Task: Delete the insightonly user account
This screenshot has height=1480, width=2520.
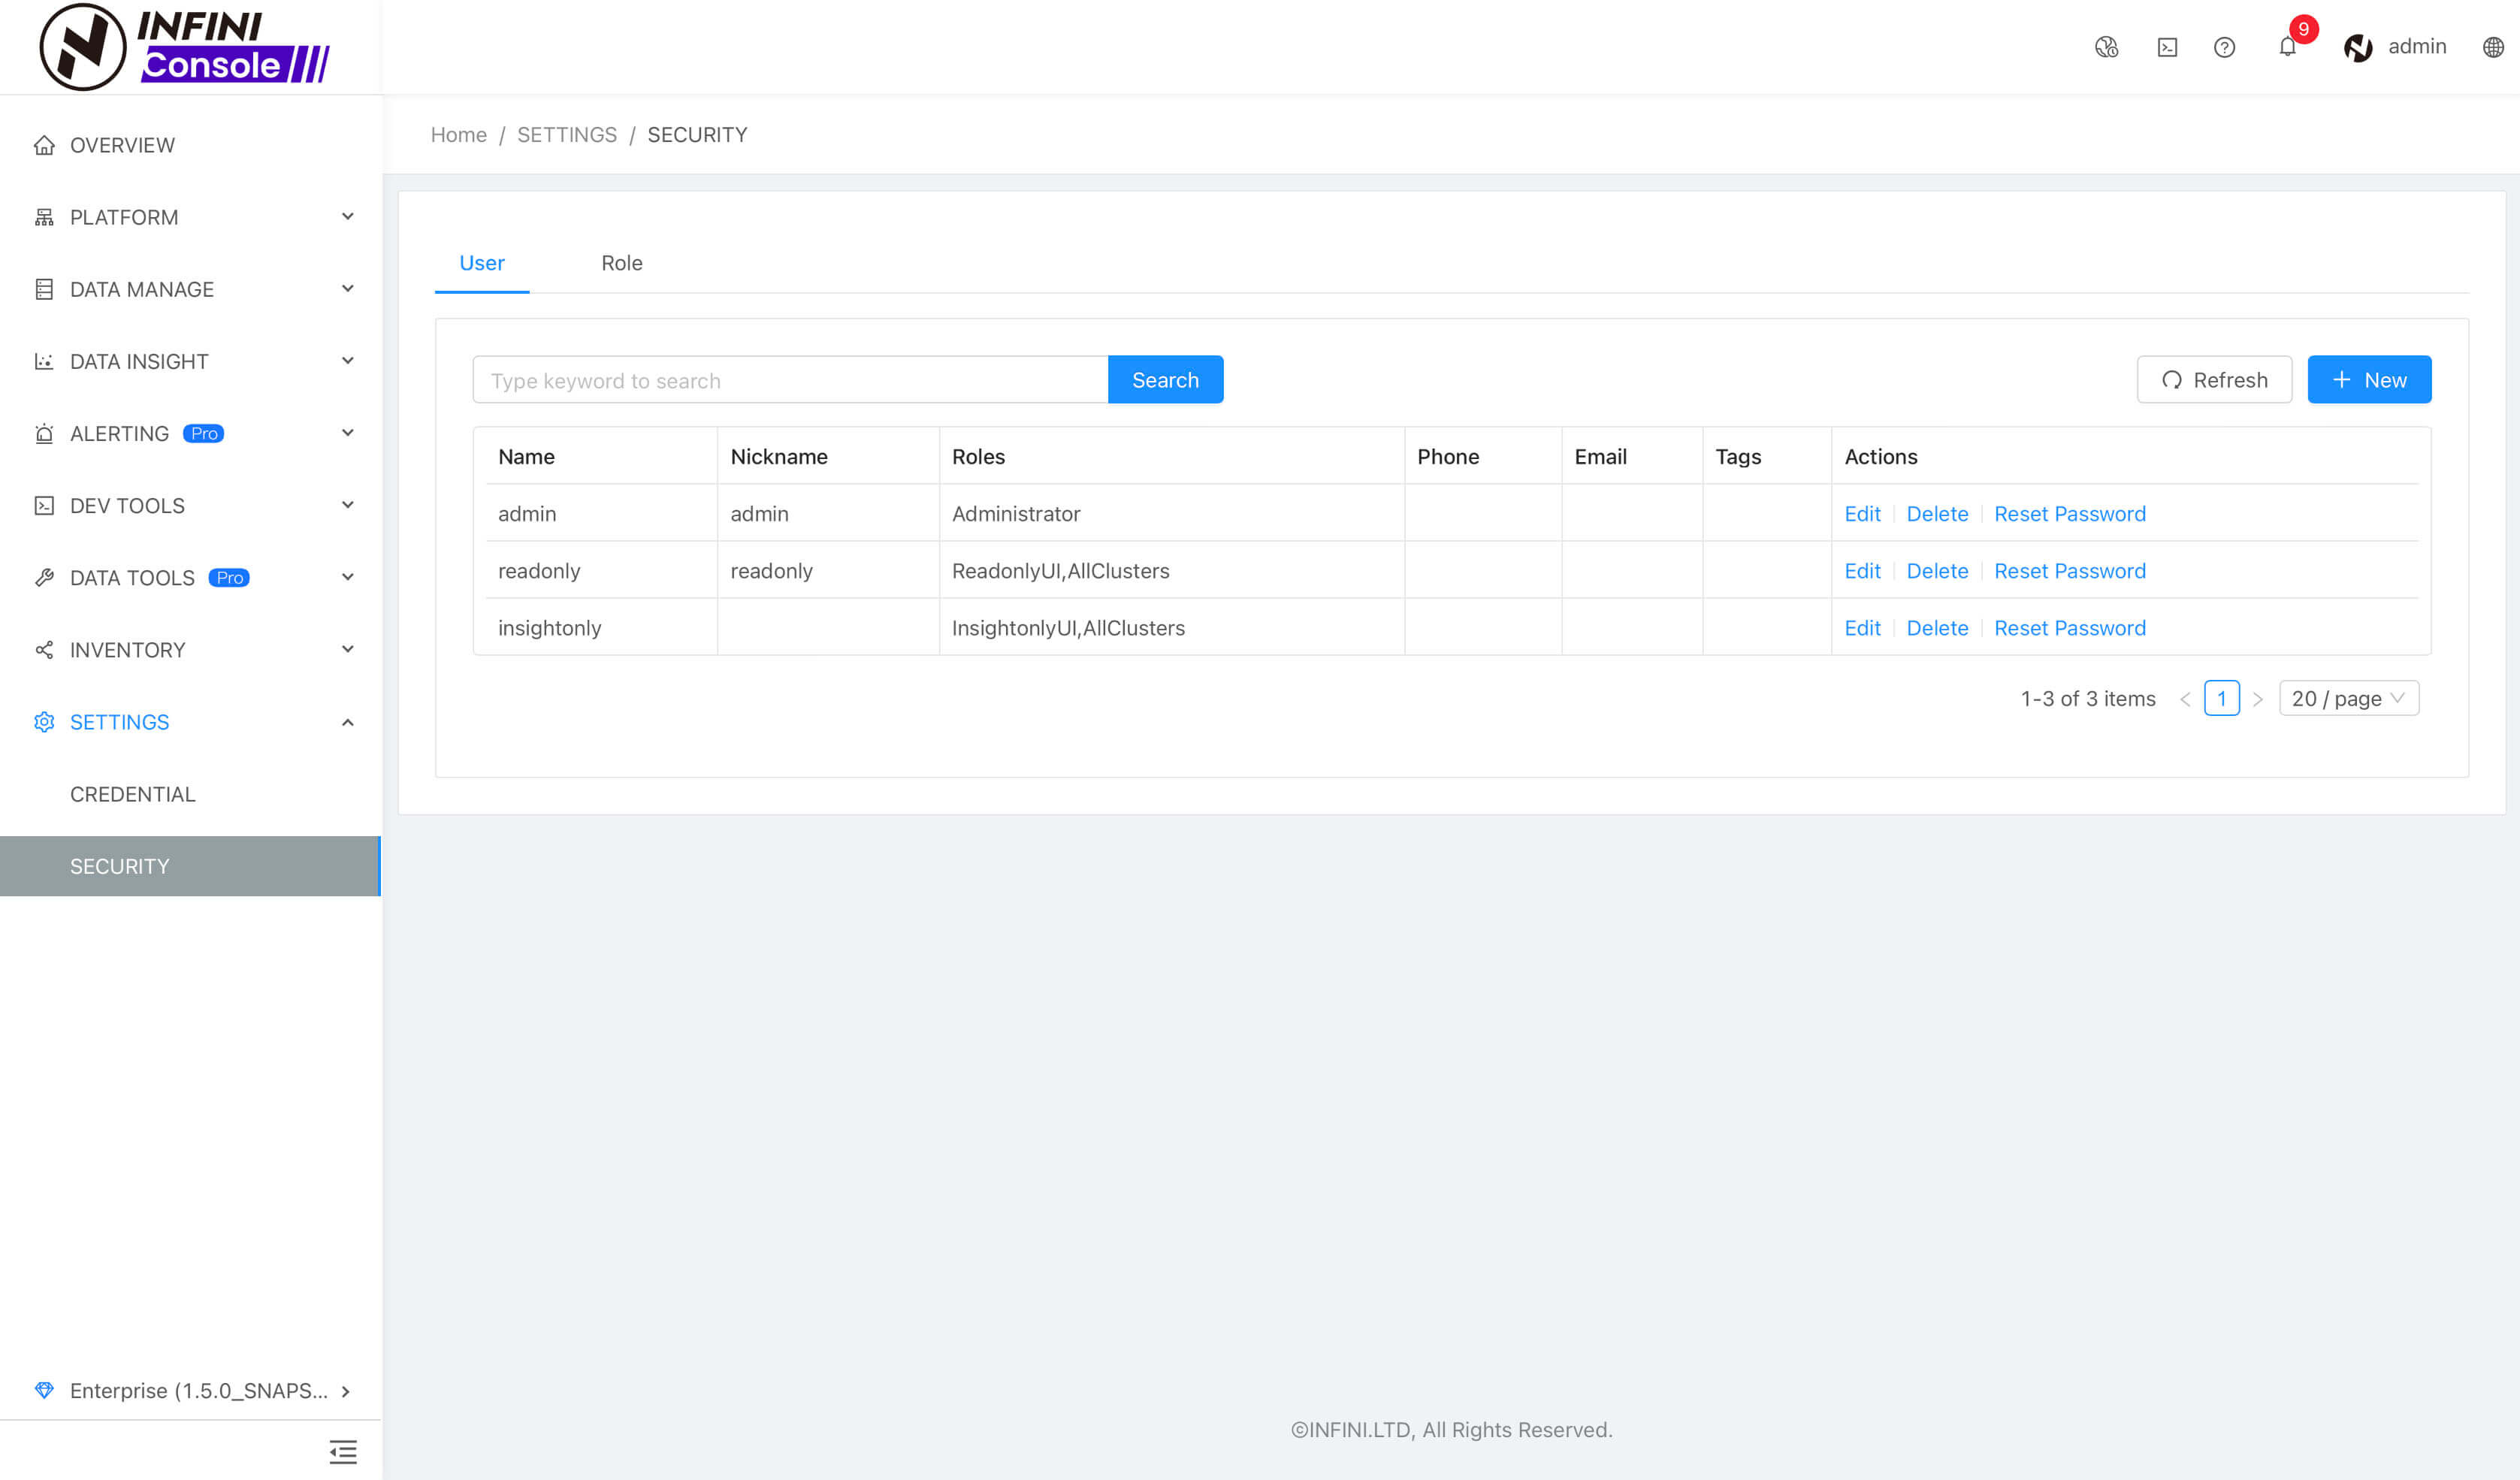Action: (1937, 627)
